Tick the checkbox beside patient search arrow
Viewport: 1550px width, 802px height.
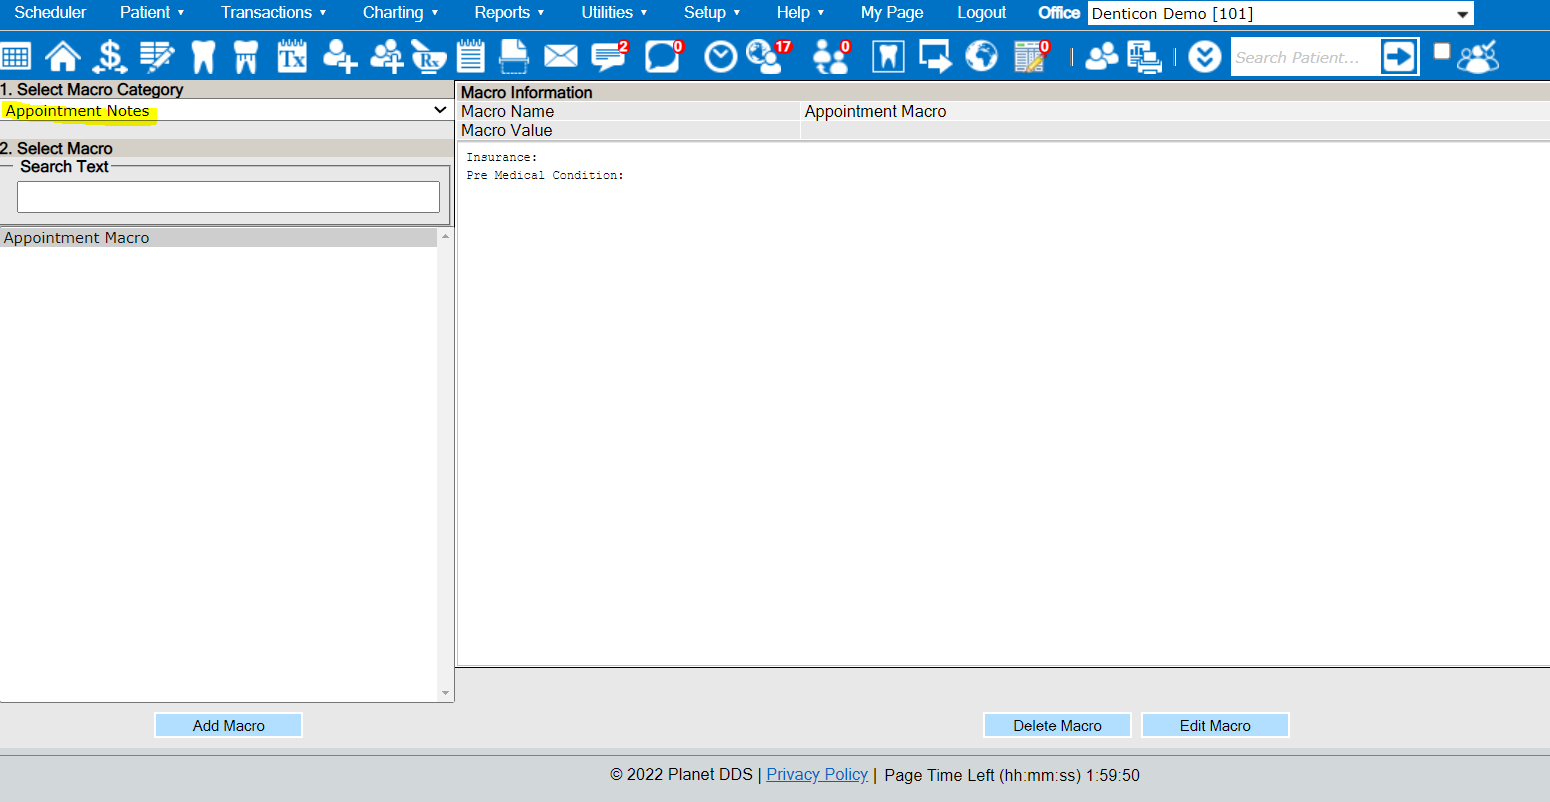coord(1441,51)
